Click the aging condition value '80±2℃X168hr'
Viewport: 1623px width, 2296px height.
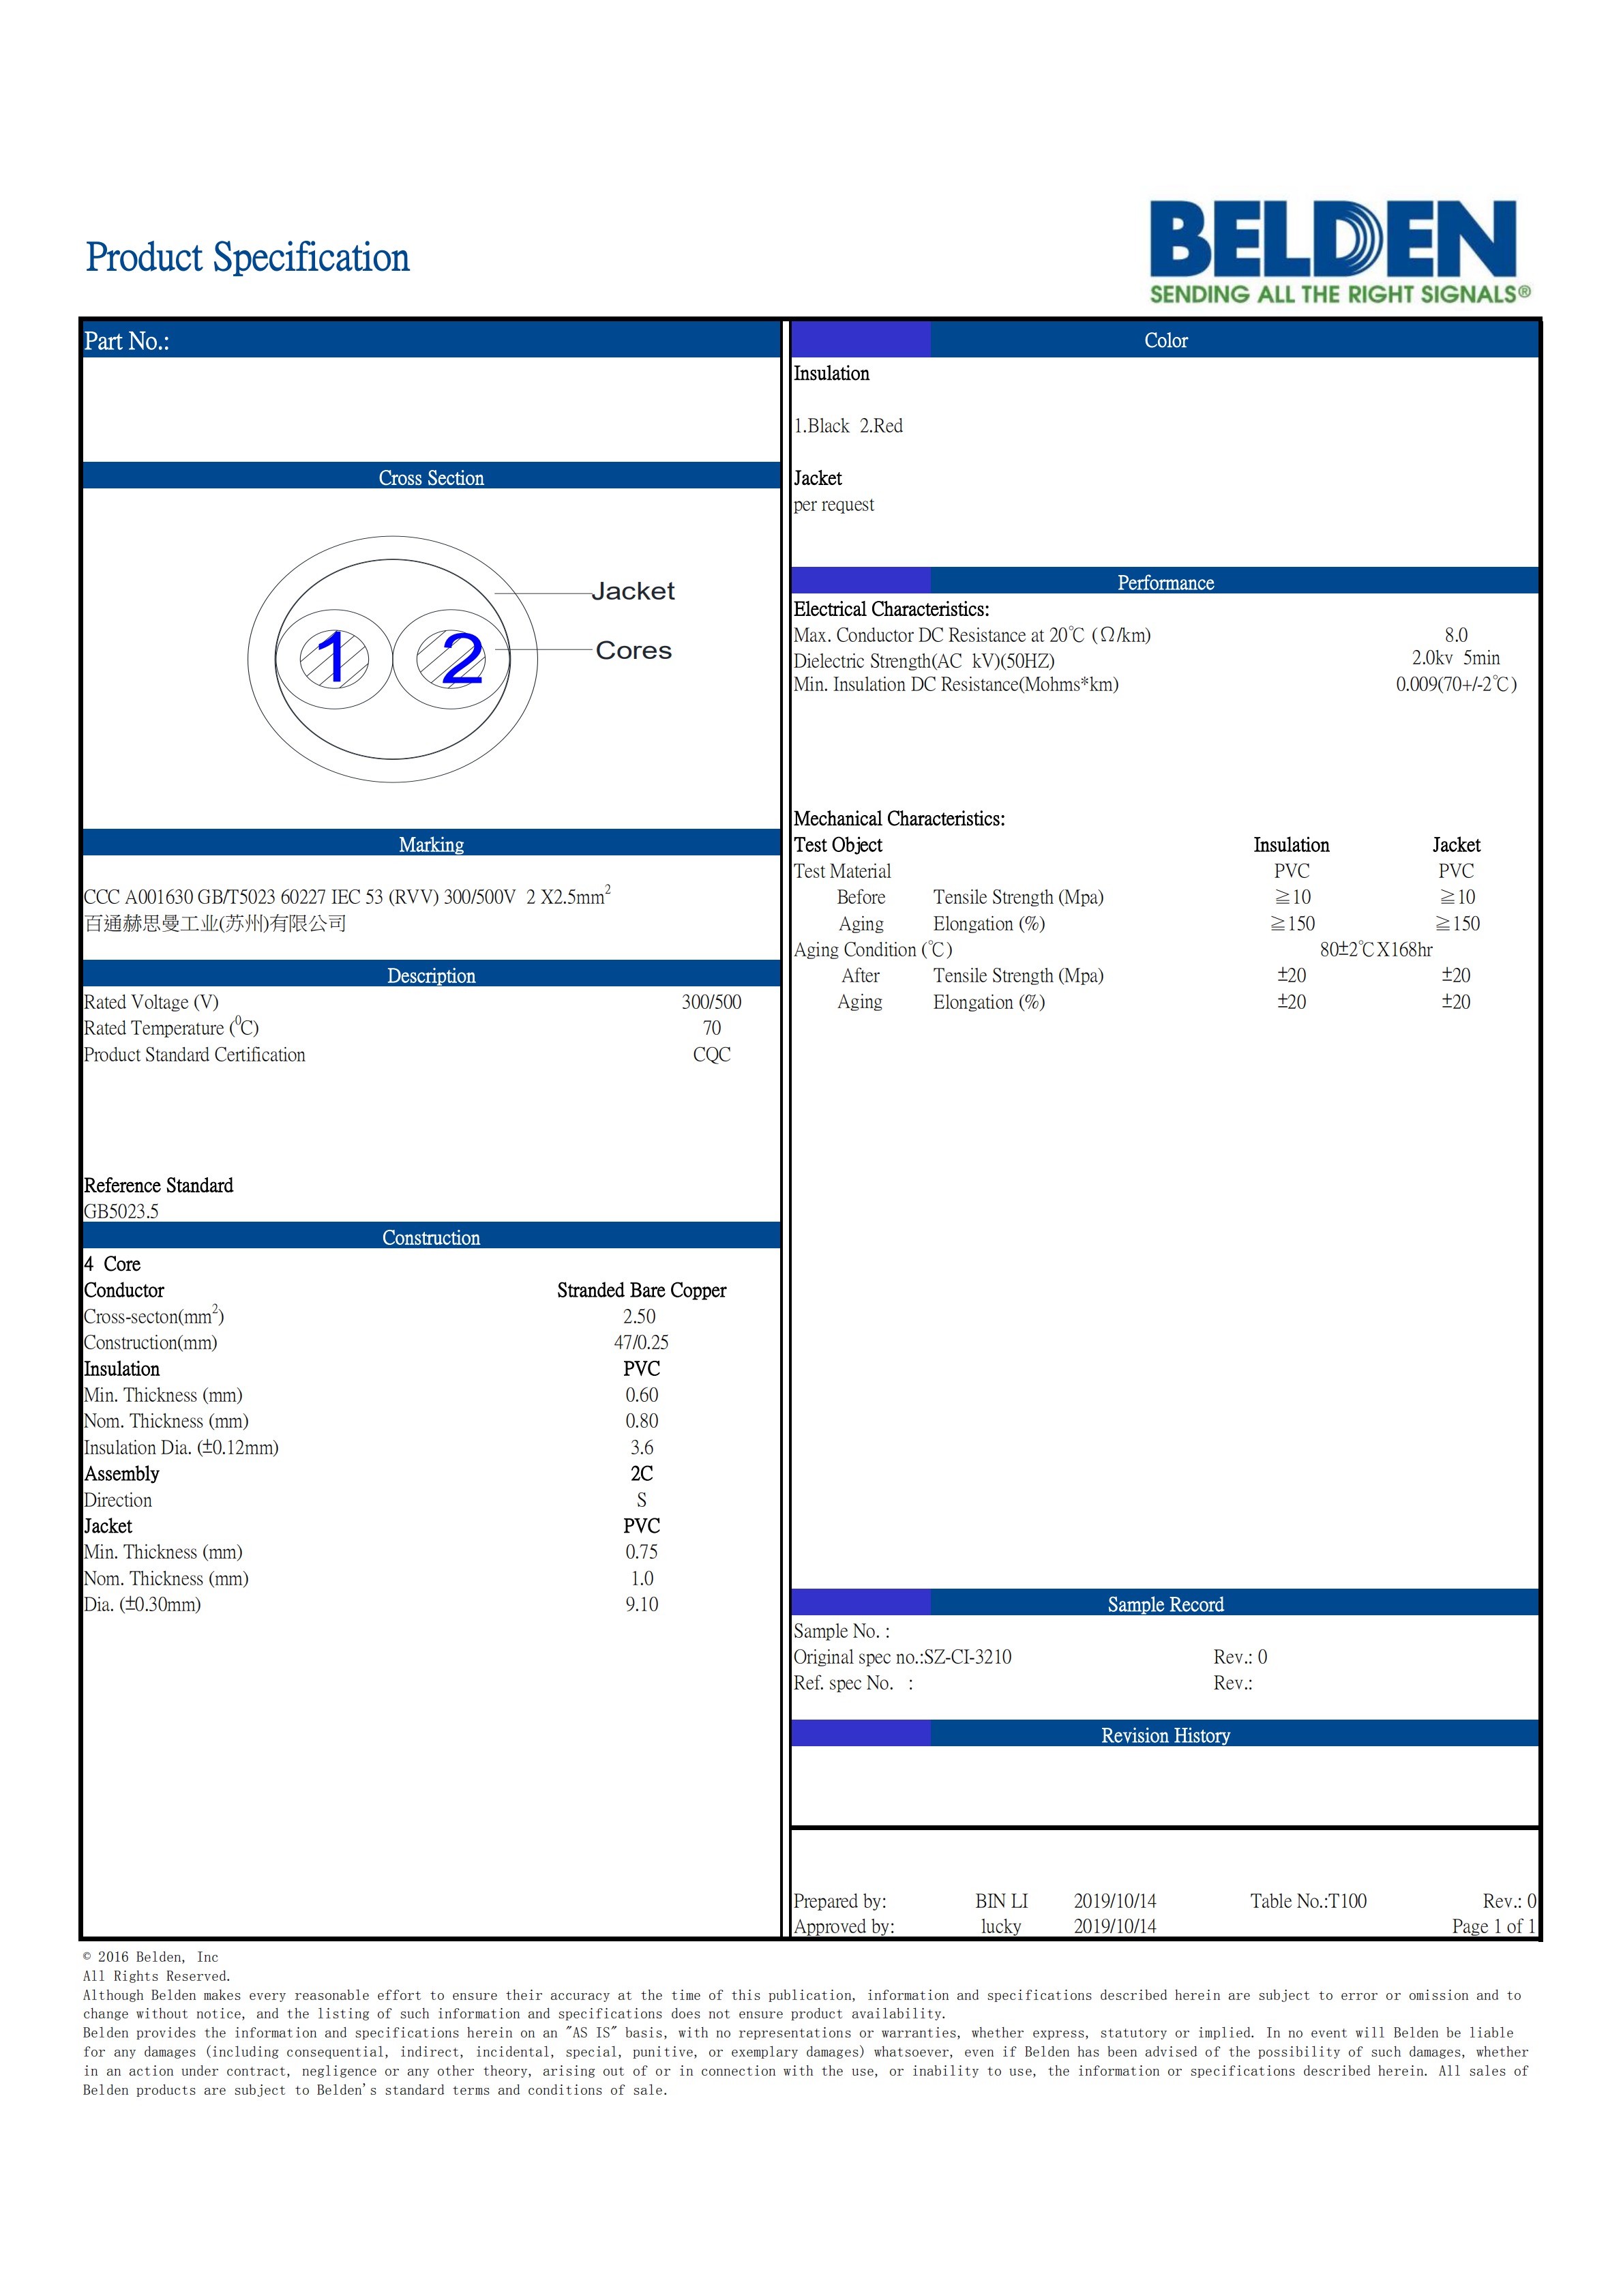[x=1376, y=950]
